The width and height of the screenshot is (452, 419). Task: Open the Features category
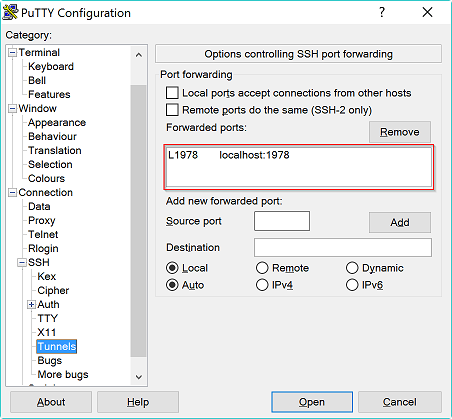(x=49, y=94)
